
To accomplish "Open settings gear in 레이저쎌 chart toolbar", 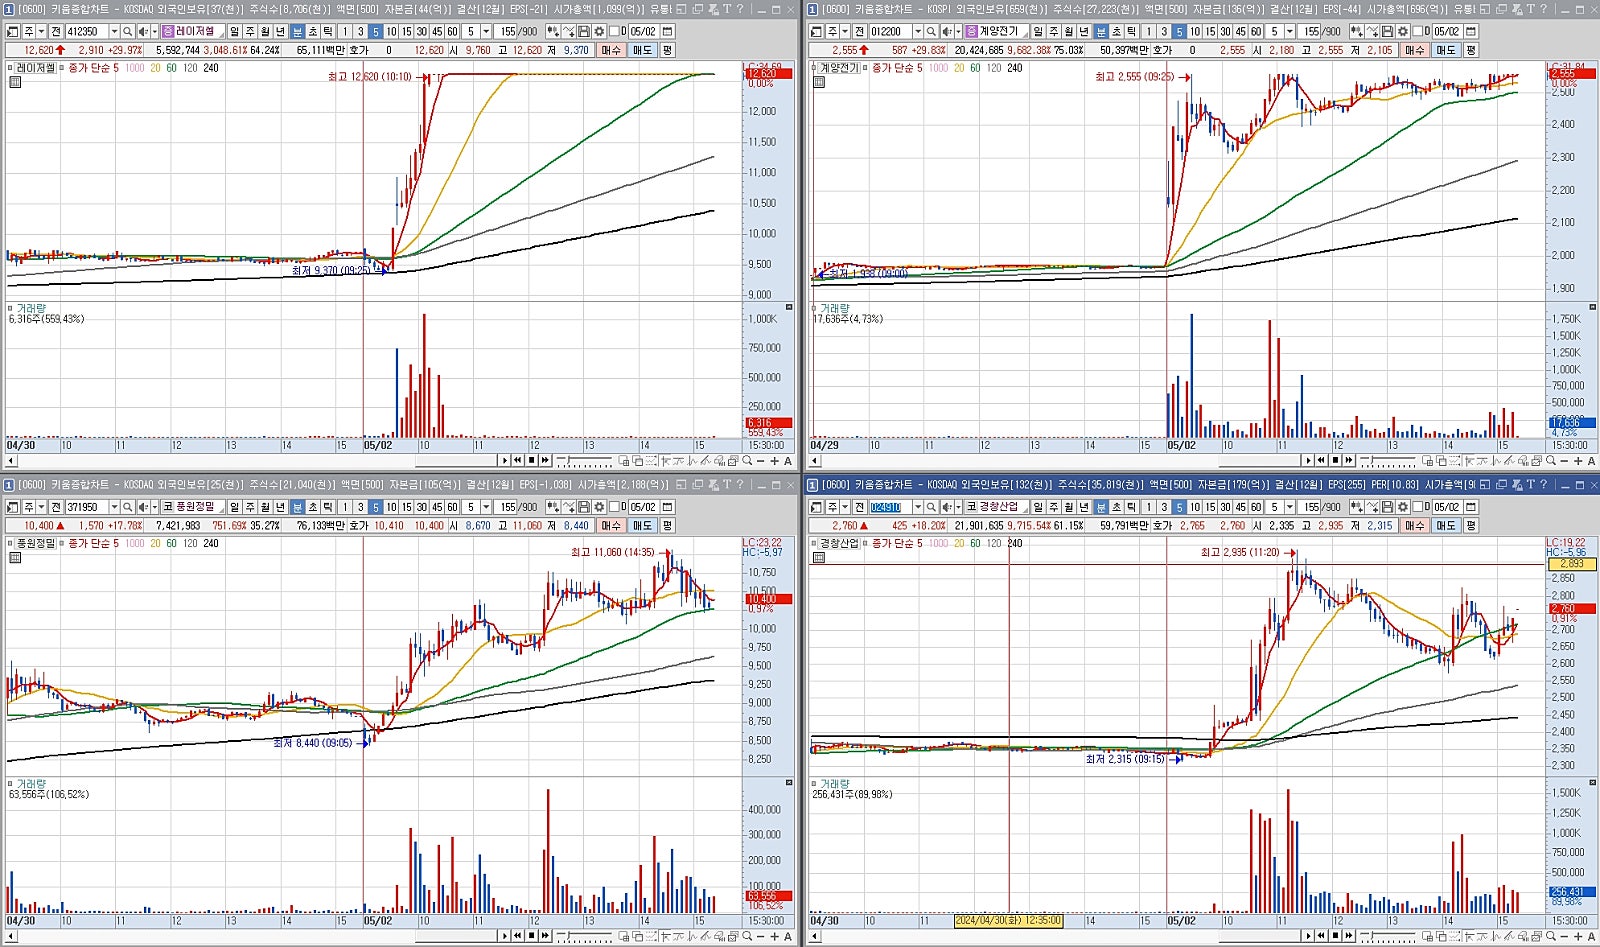I will click(599, 31).
